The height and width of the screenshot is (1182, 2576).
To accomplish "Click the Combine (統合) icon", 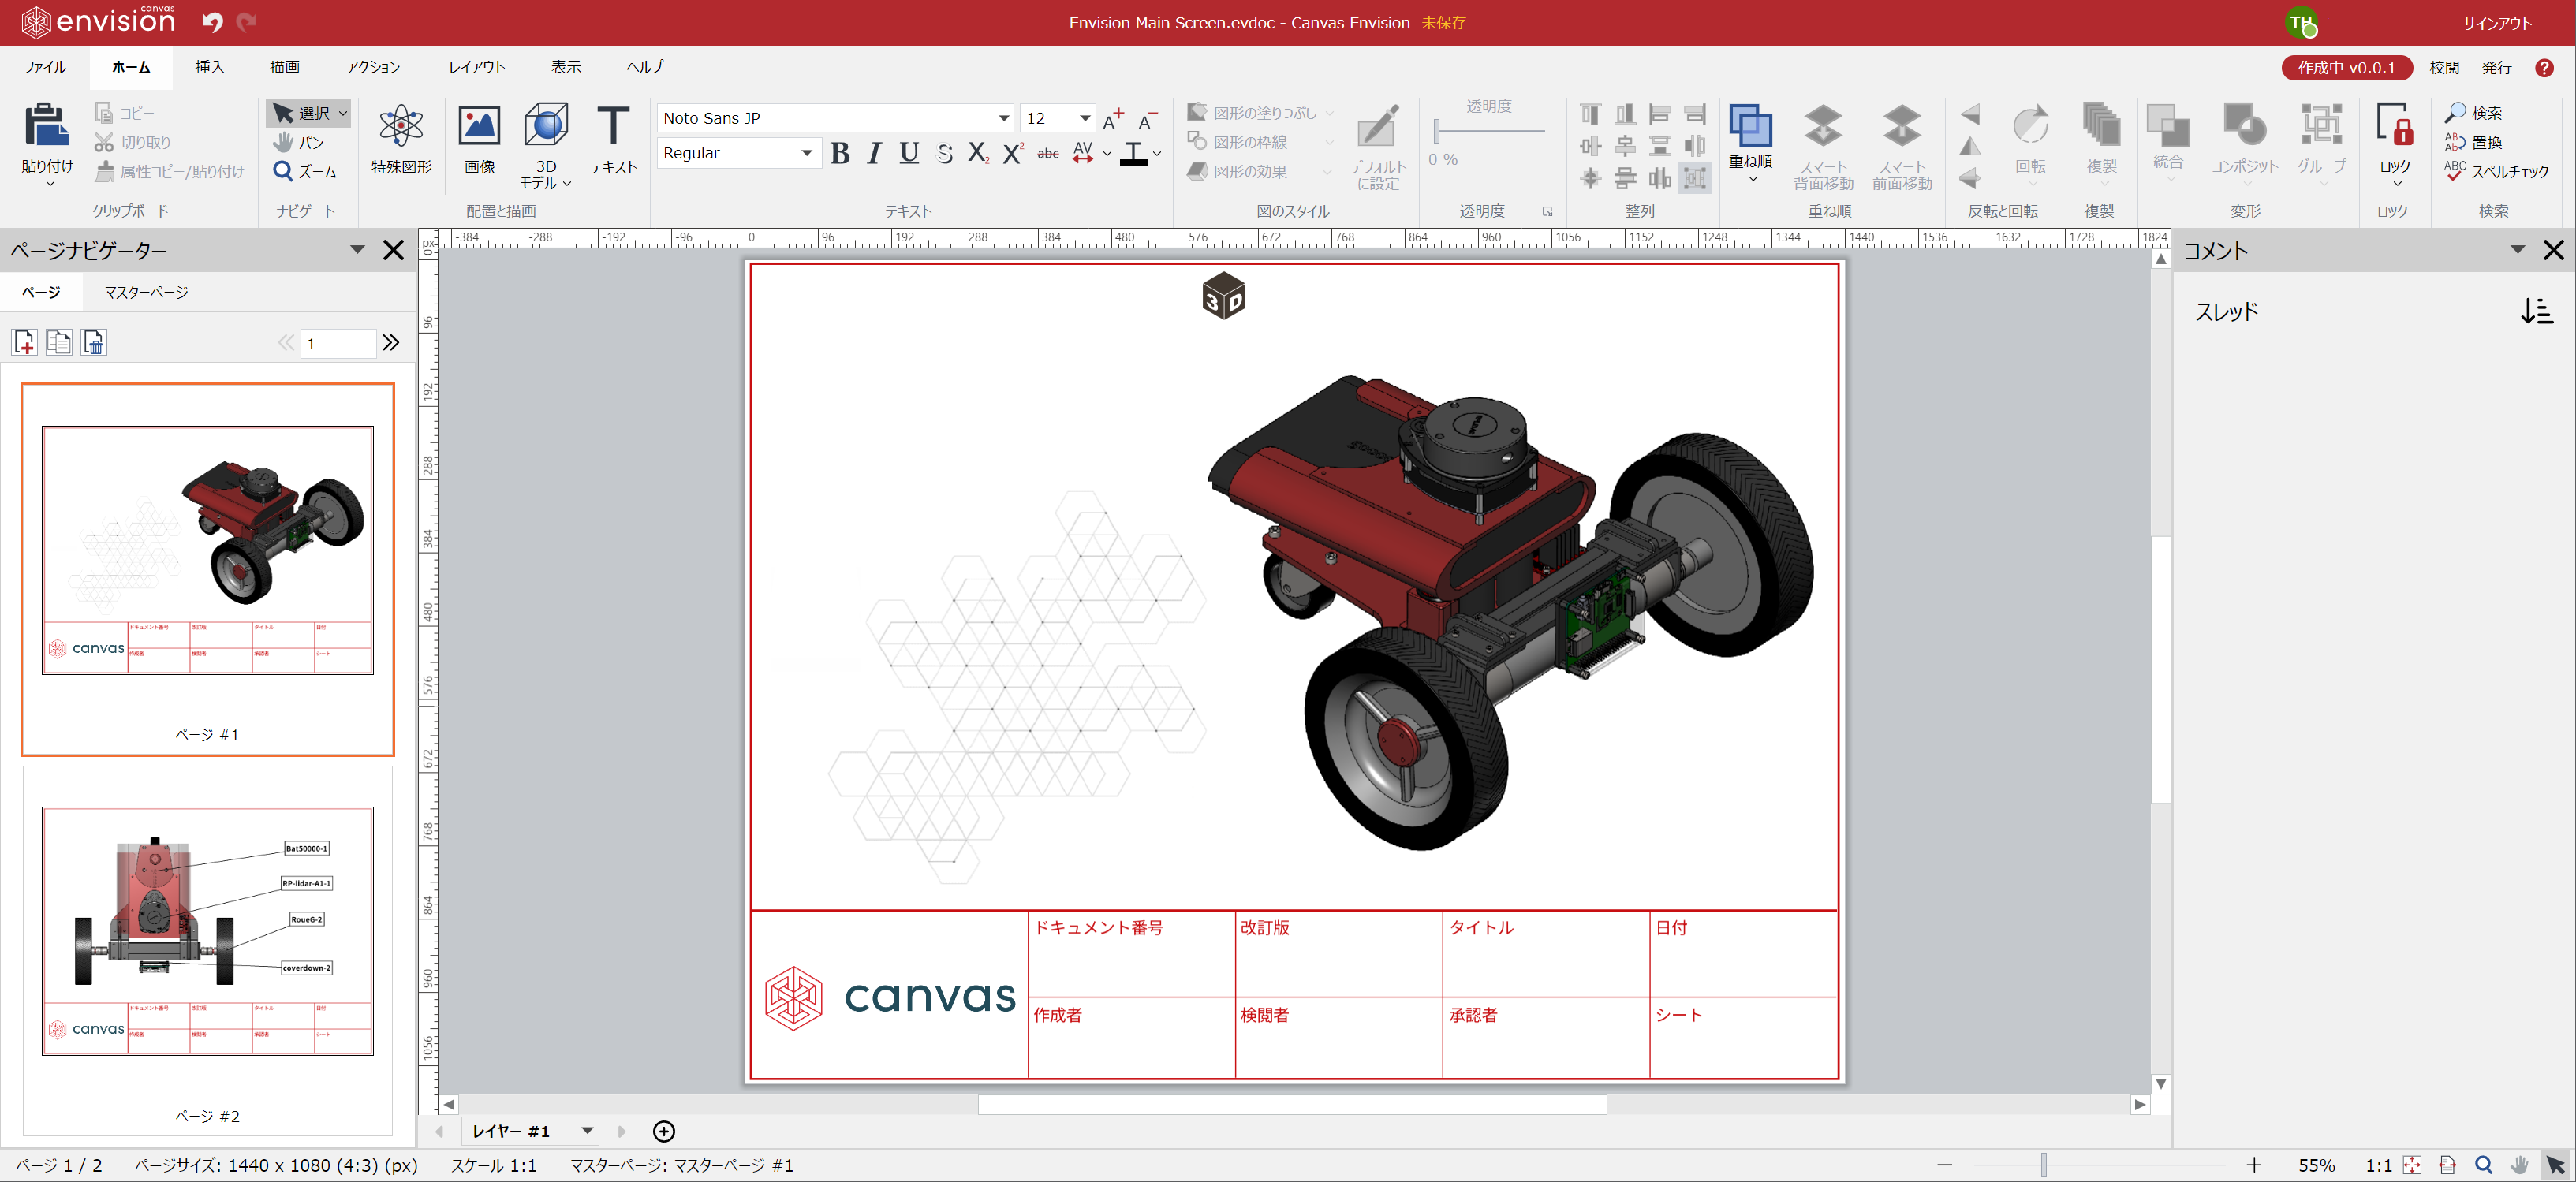I will pyautogui.click(x=2167, y=126).
